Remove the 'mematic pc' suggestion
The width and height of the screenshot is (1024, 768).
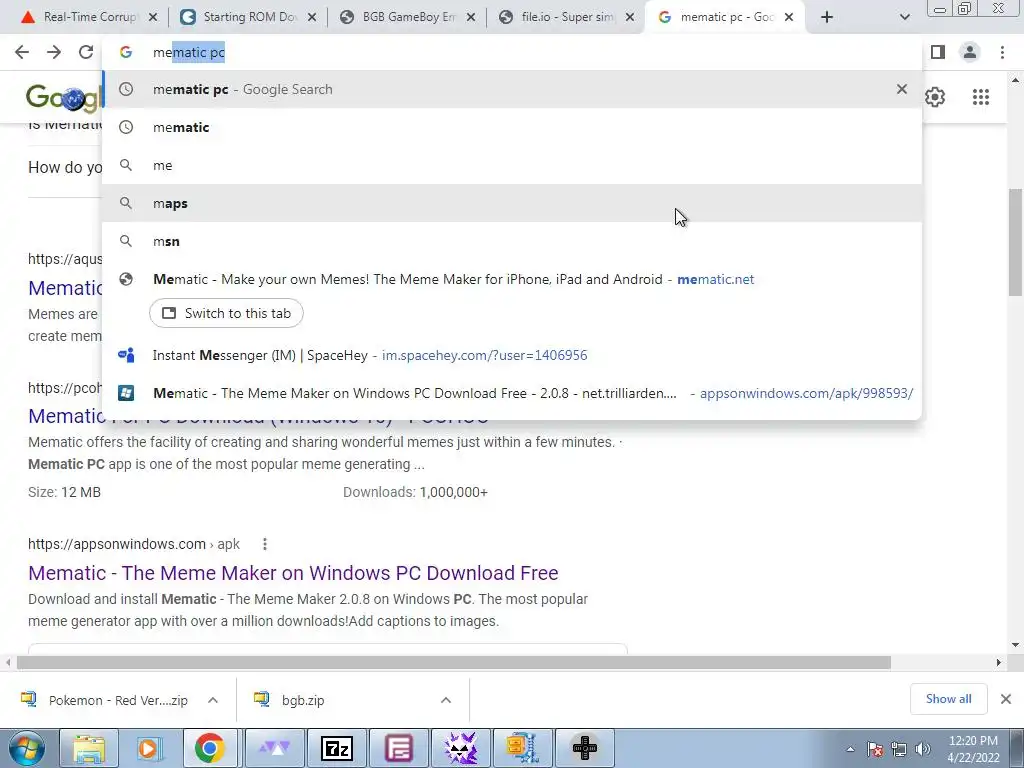click(902, 89)
